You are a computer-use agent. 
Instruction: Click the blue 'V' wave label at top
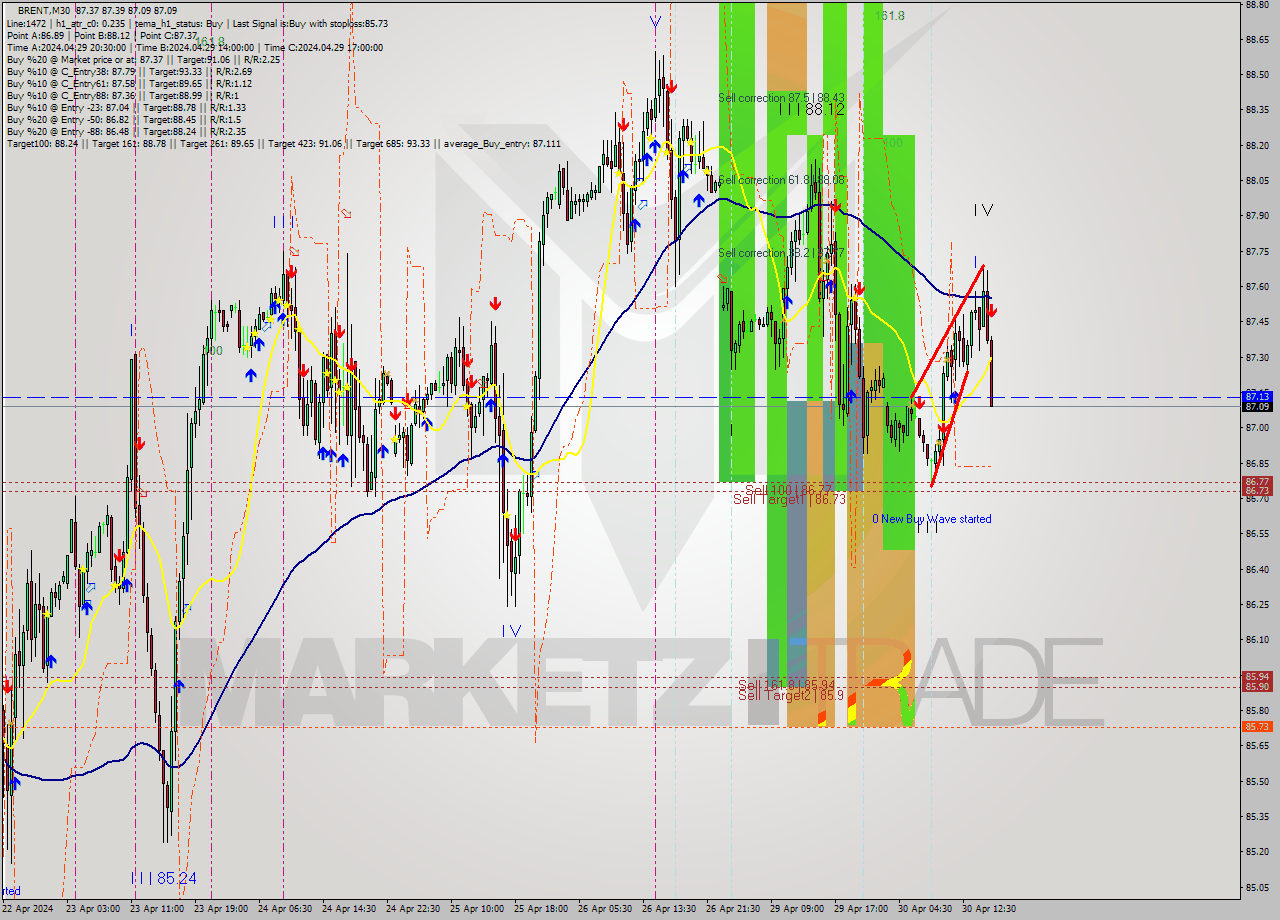[655, 21]
